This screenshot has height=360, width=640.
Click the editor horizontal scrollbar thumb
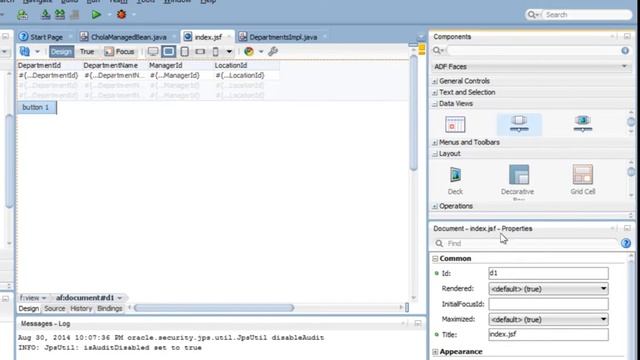[x=214, y=308]
